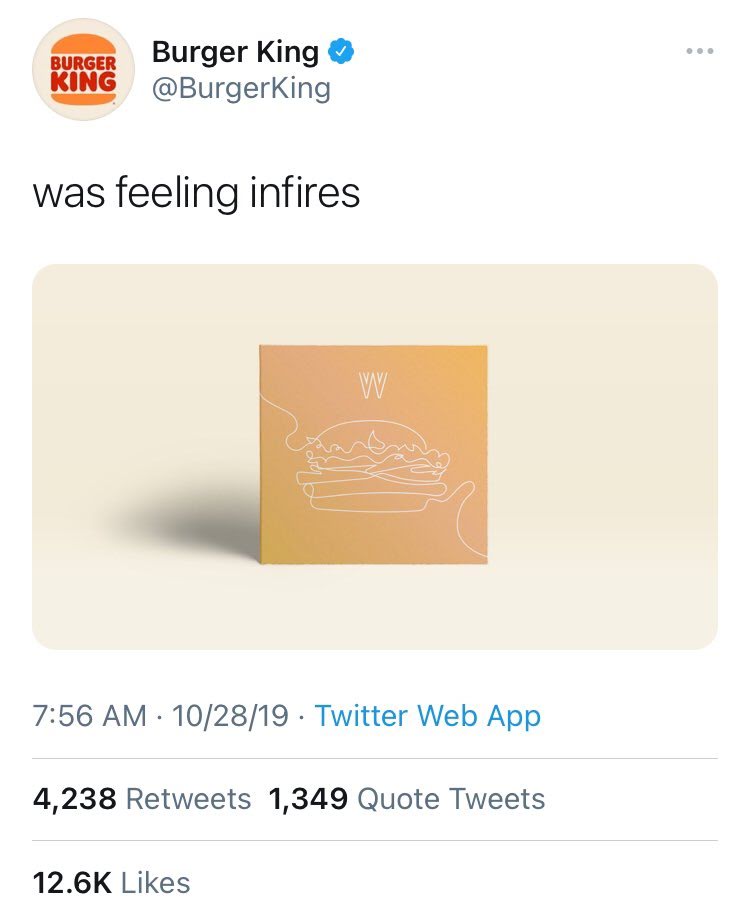Open the @BurgerKing handle link
750x908 pixels.
click(x=241, y=88)
